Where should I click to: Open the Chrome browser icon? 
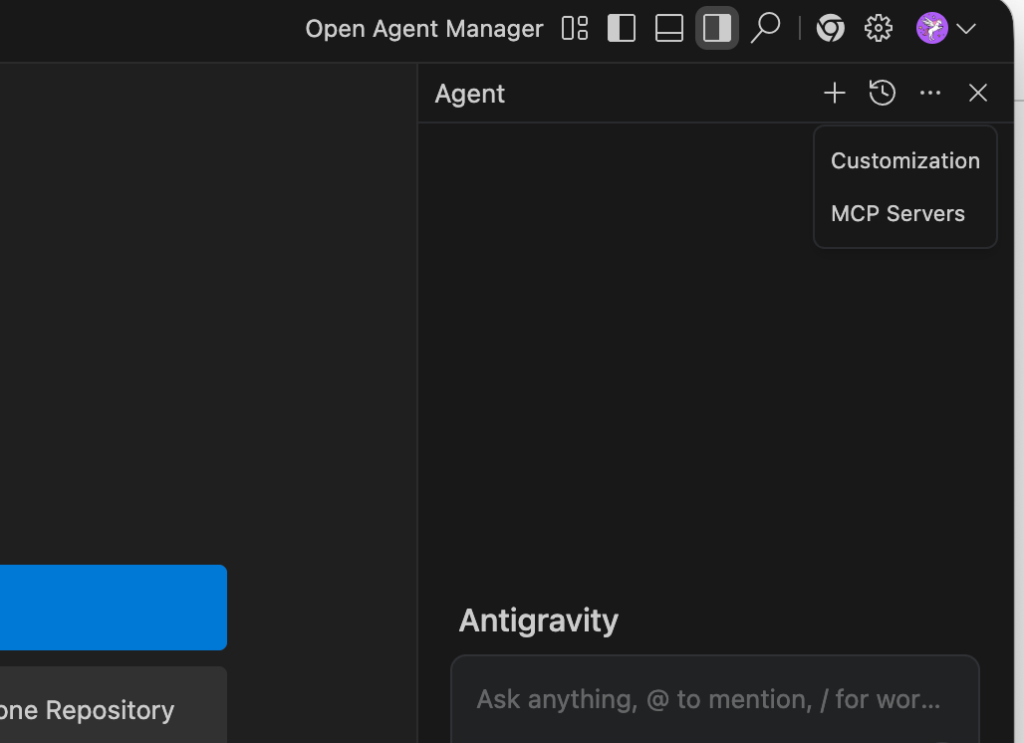click(x=830, y=29)
